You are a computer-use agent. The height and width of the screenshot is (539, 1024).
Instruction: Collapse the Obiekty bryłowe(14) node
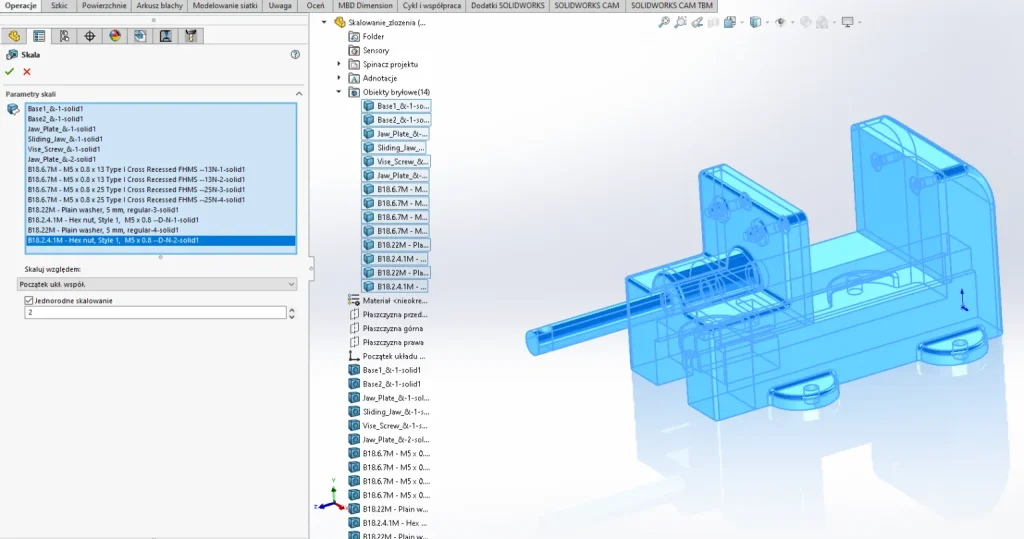coord(339,92)
